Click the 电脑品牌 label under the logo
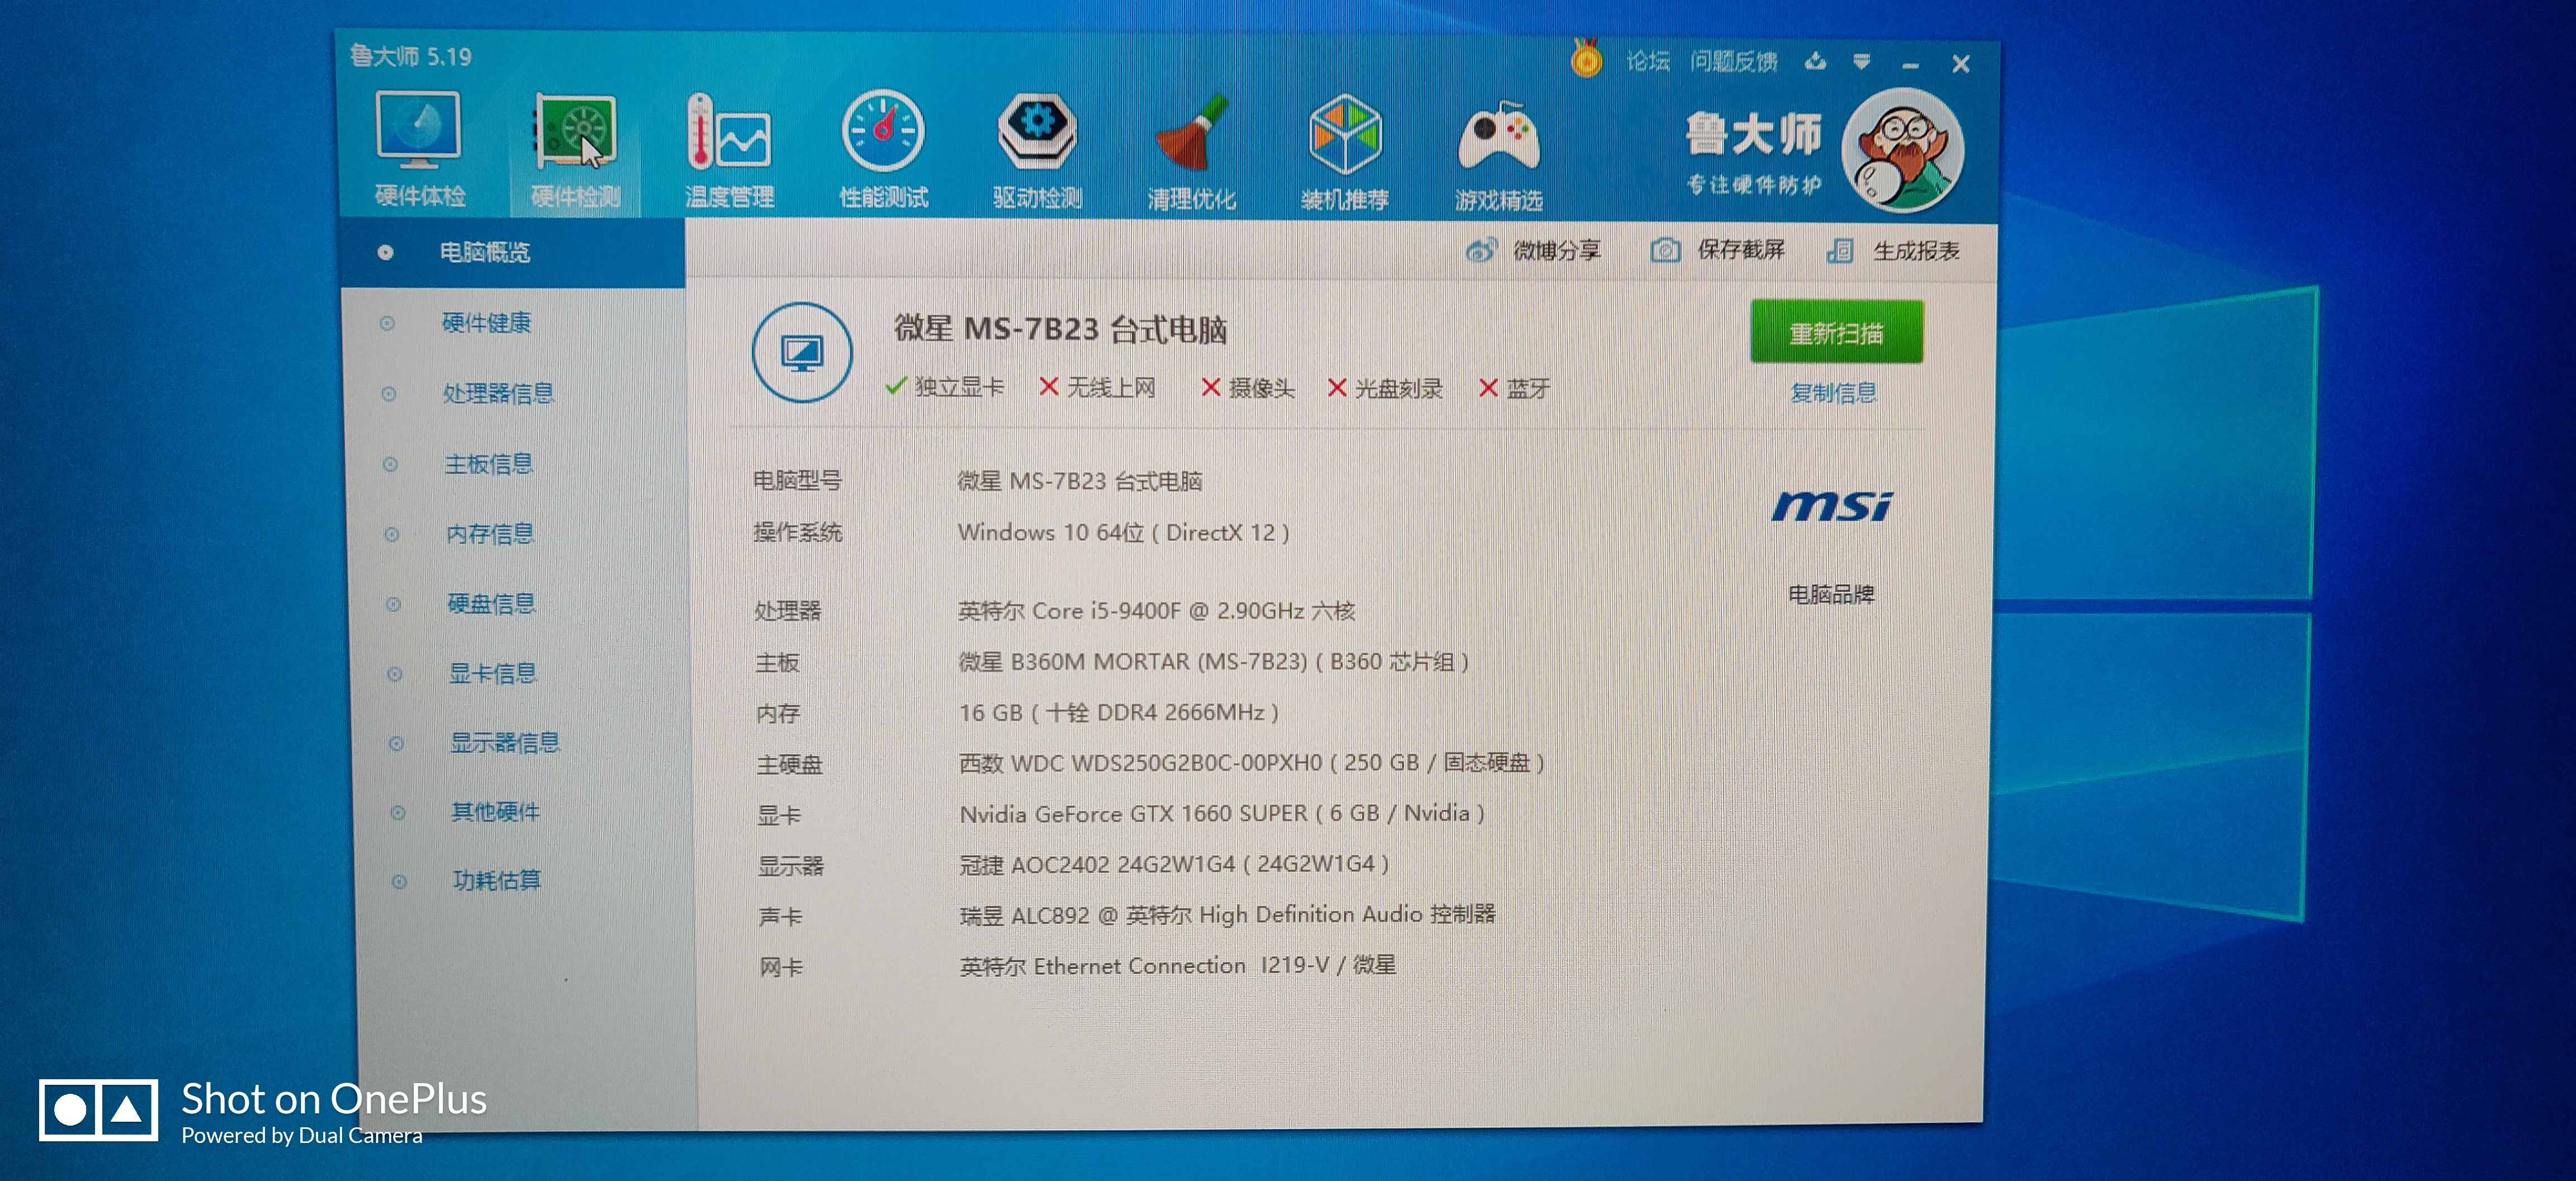Image resolution: width=2576 pixels, height=1181 pixels. tap(1831, 595)
